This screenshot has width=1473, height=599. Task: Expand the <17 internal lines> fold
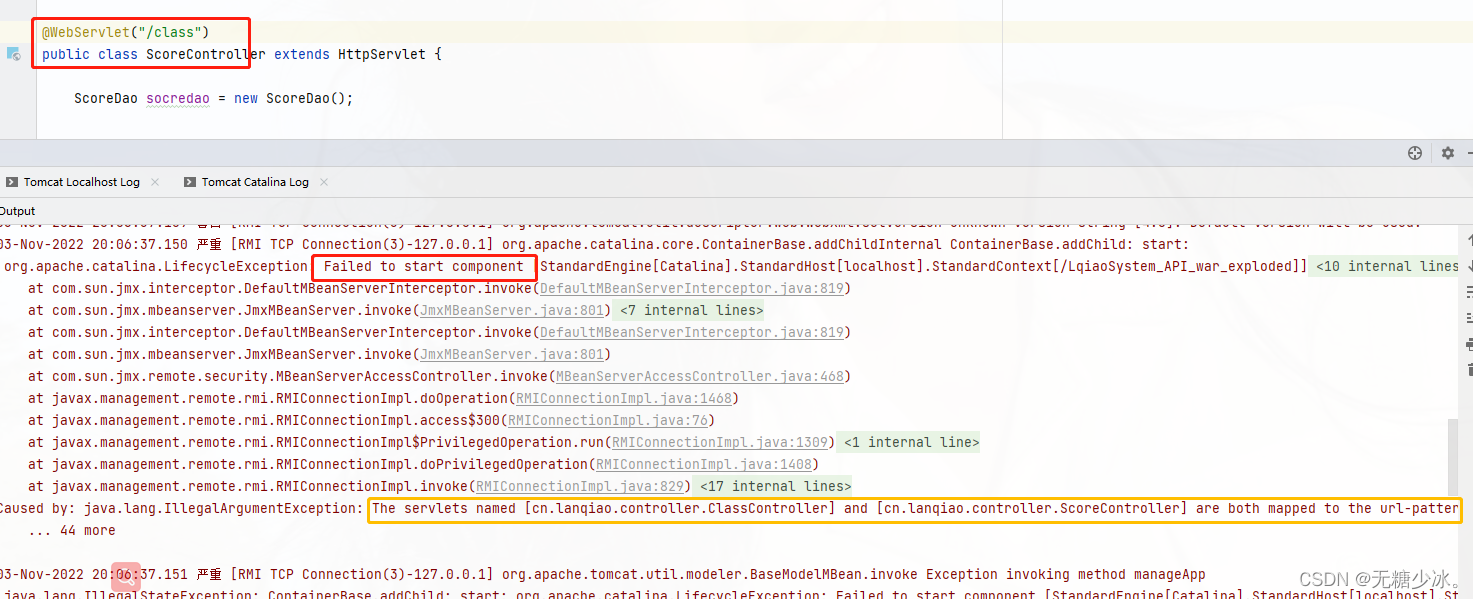pyautogui.click(x=775, y=486)
